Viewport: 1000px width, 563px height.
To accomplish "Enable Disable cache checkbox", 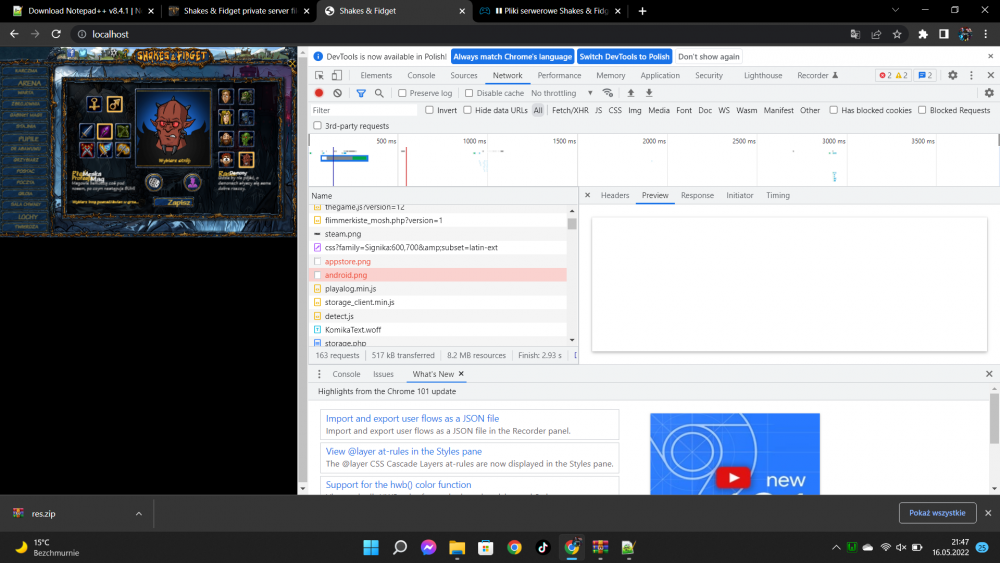I will (x=469, y=93).
